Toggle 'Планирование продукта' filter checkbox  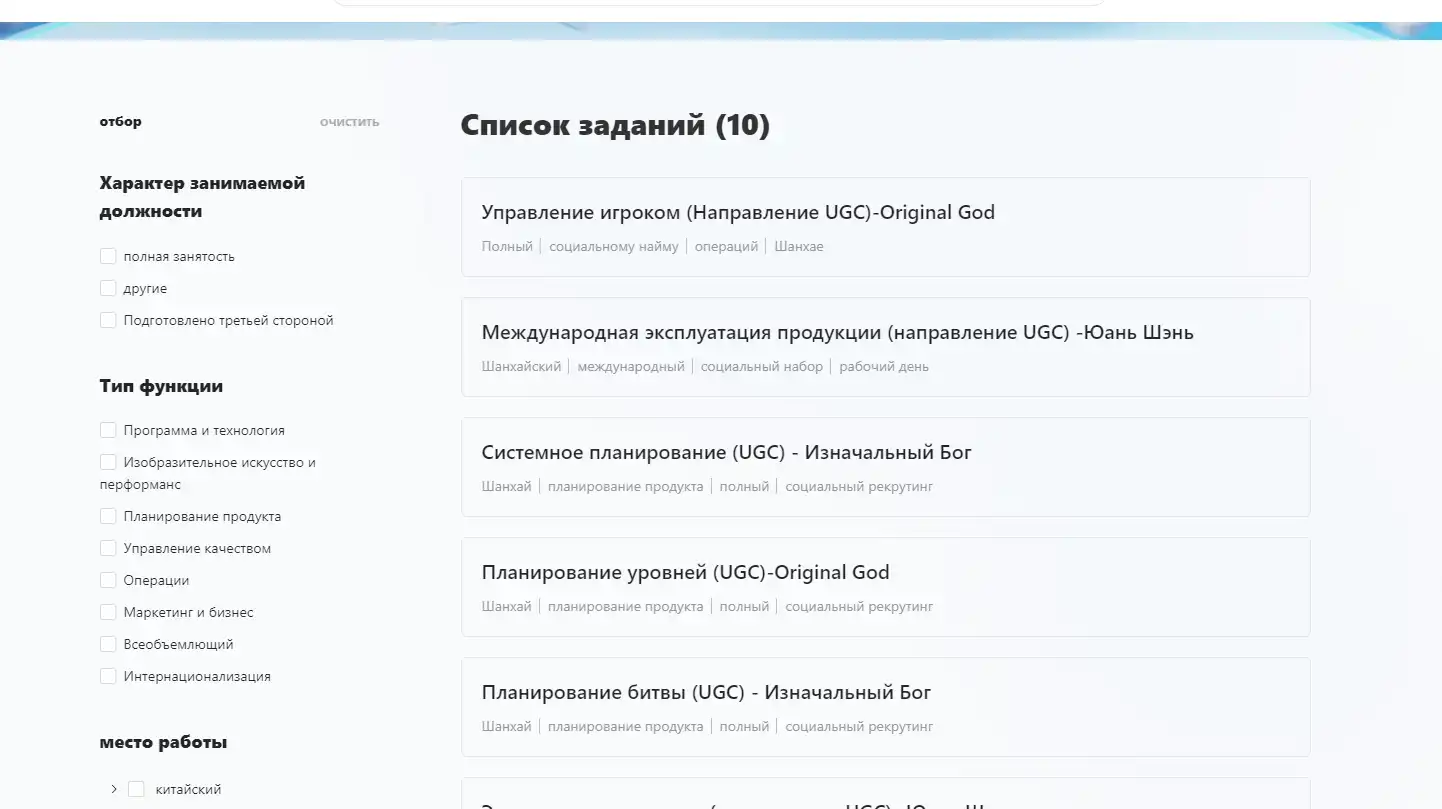(x=108, y=517)
